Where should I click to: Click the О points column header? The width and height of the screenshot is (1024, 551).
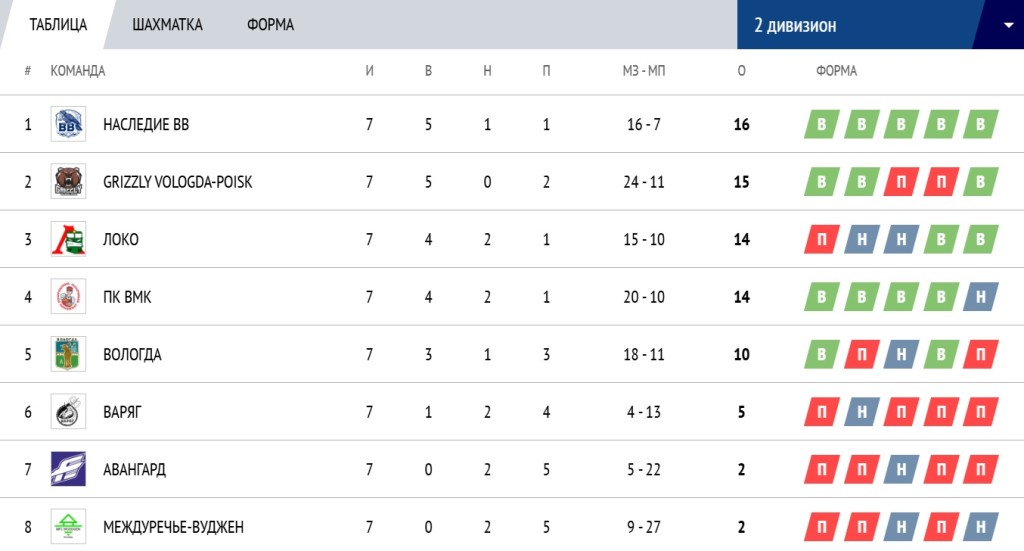click(741, 71)
